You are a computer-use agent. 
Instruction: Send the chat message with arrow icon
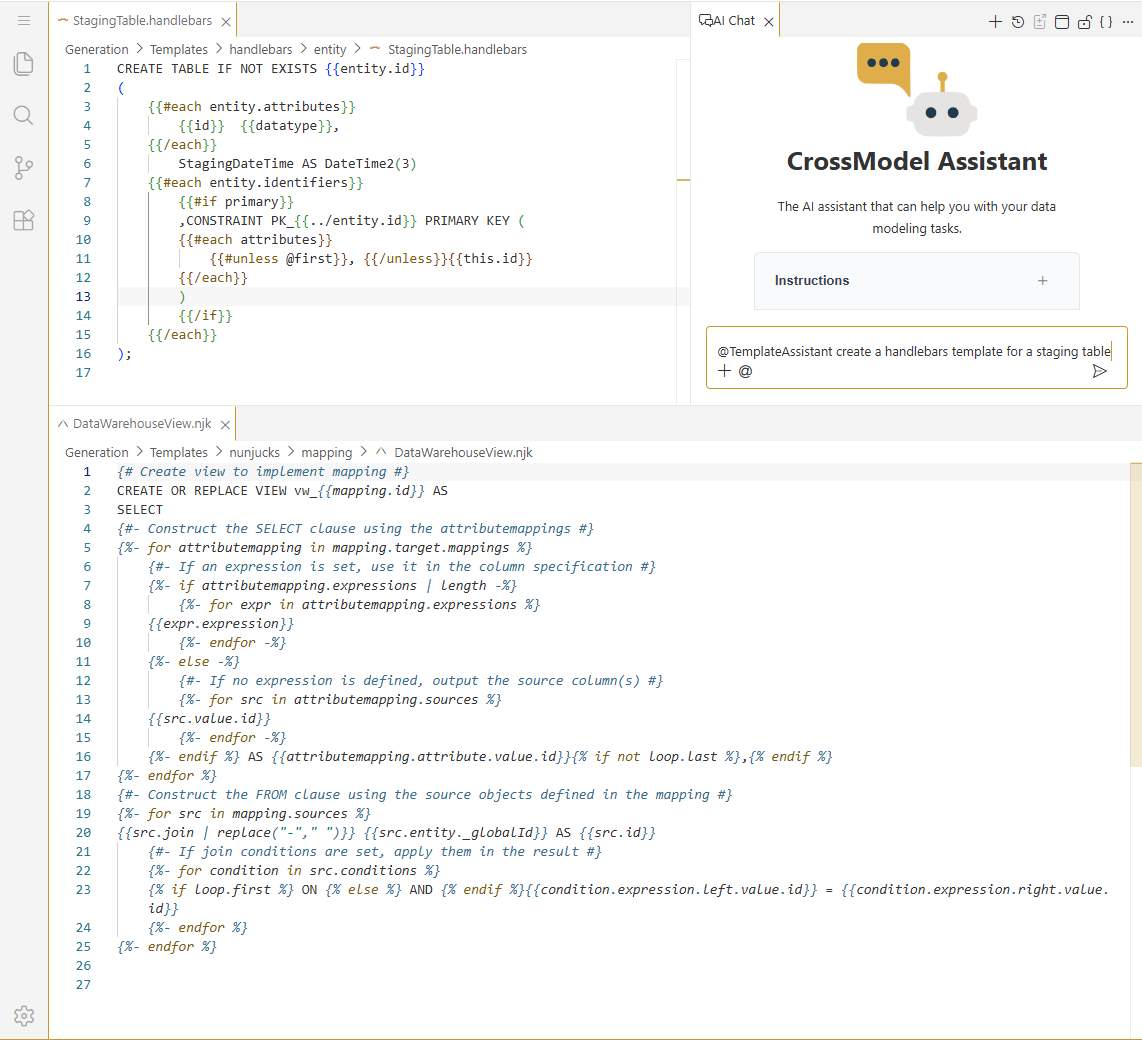click(x=1100, y=371)
